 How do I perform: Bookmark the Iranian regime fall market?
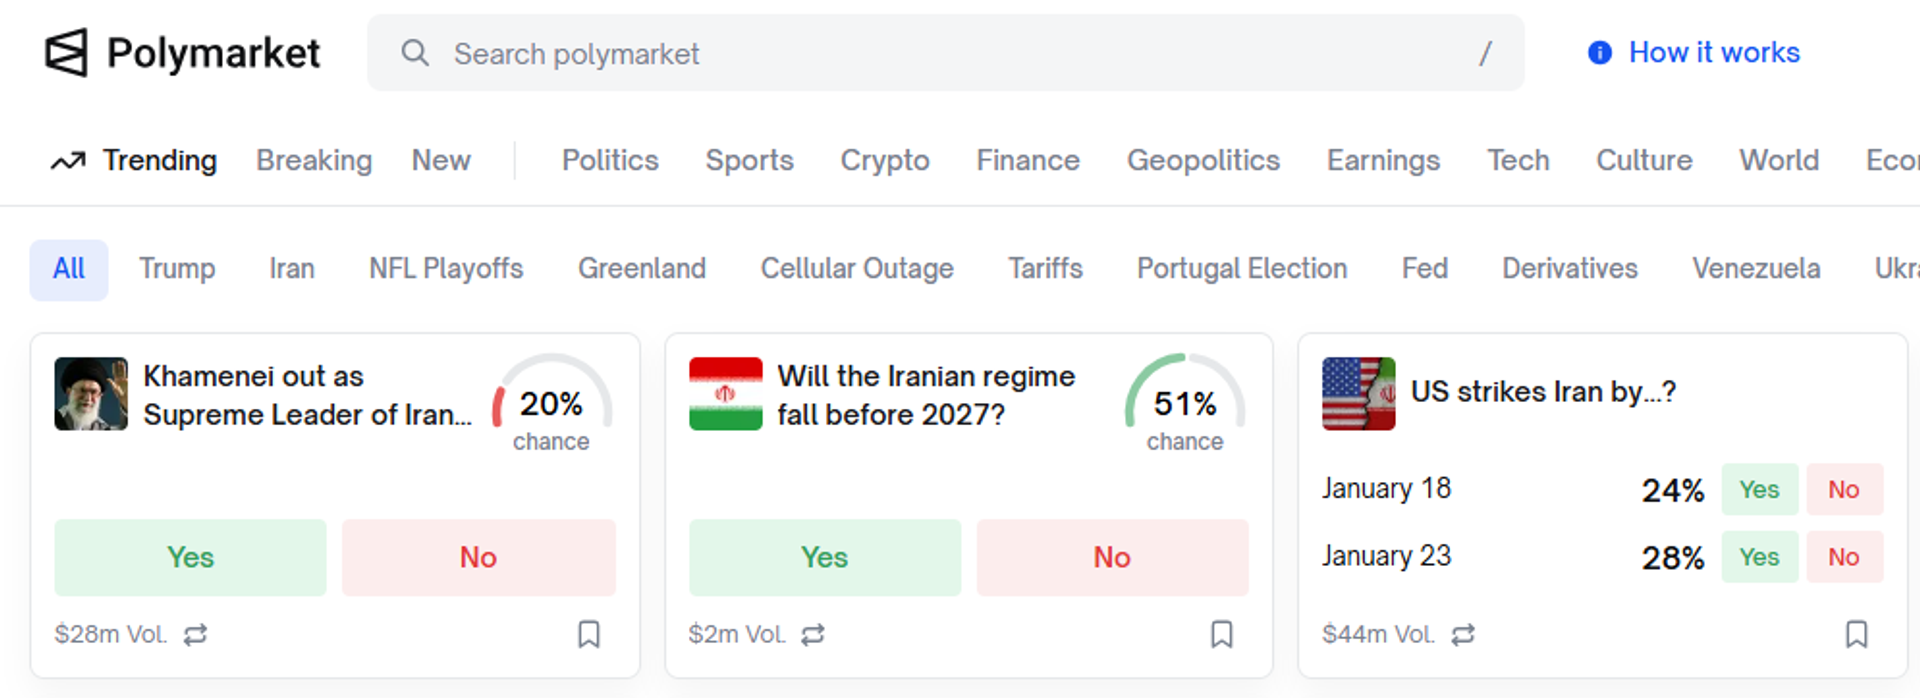[x=1222, y=634]
